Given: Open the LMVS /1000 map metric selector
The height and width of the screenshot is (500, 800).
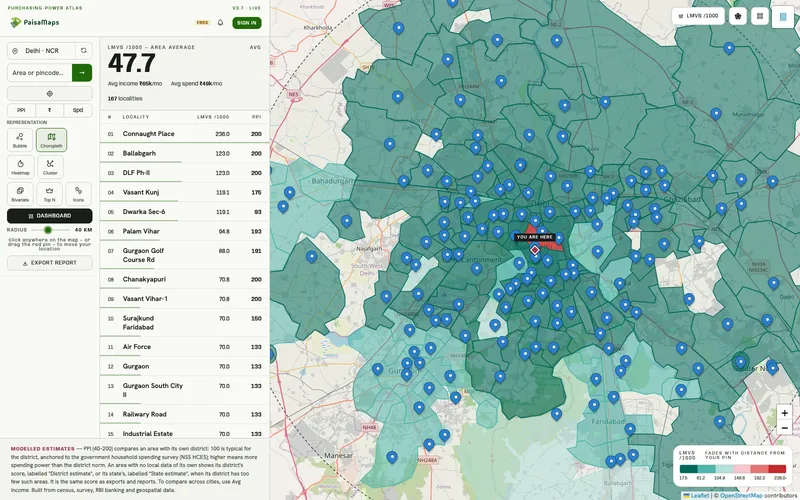Looking at the screenshot, I should [x=698, y=16].
